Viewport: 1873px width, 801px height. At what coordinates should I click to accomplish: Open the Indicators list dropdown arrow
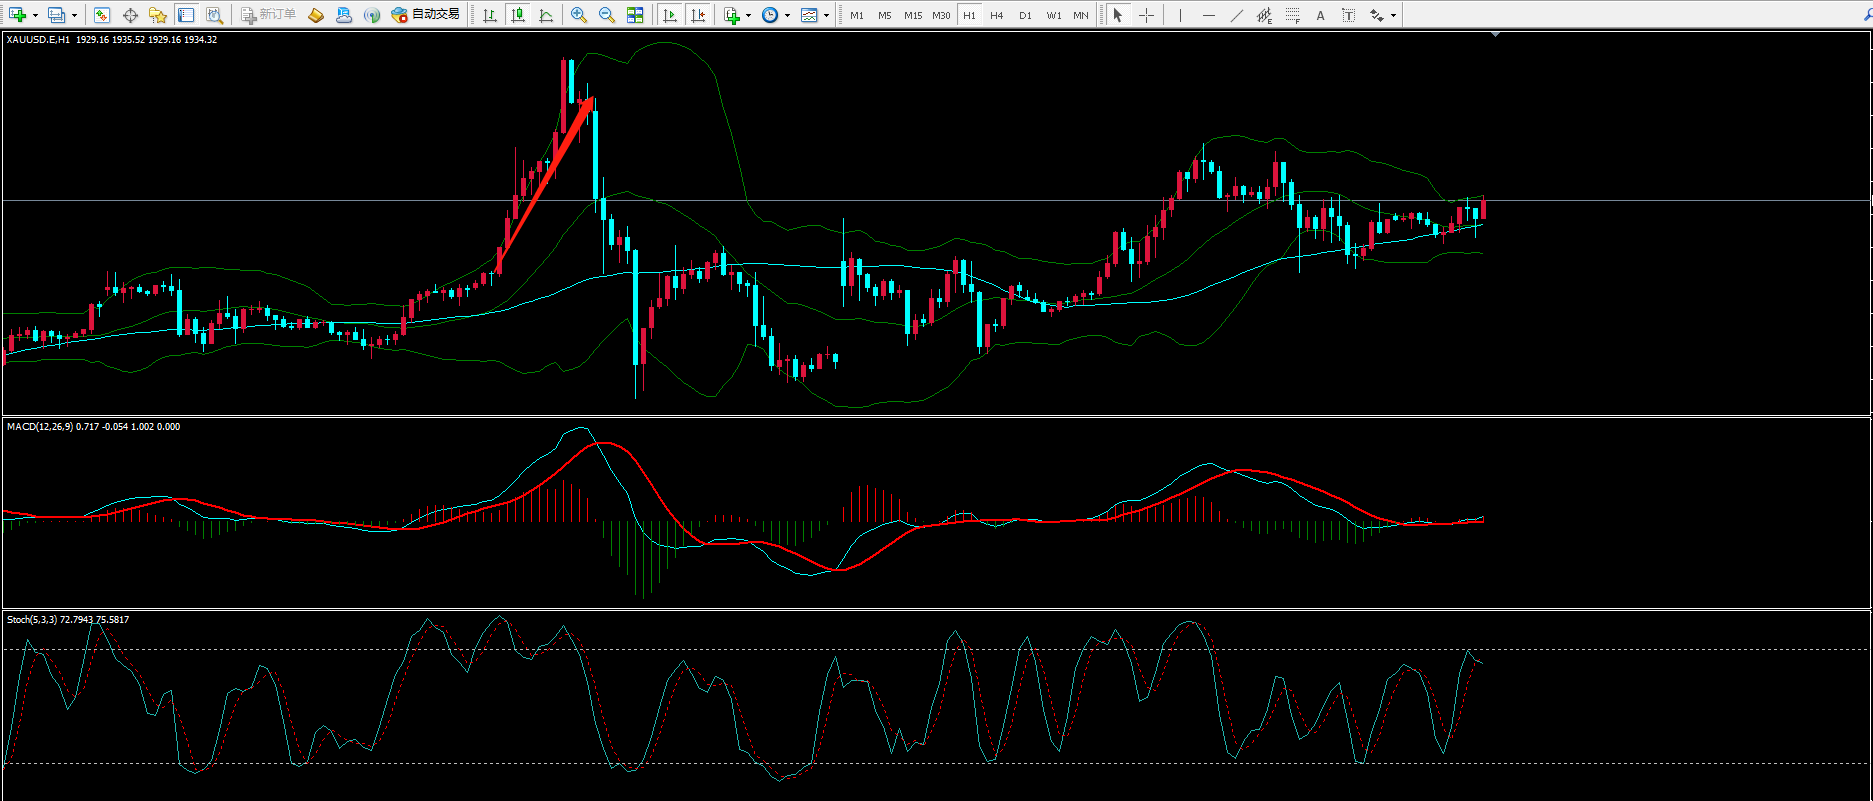point(748,15)
